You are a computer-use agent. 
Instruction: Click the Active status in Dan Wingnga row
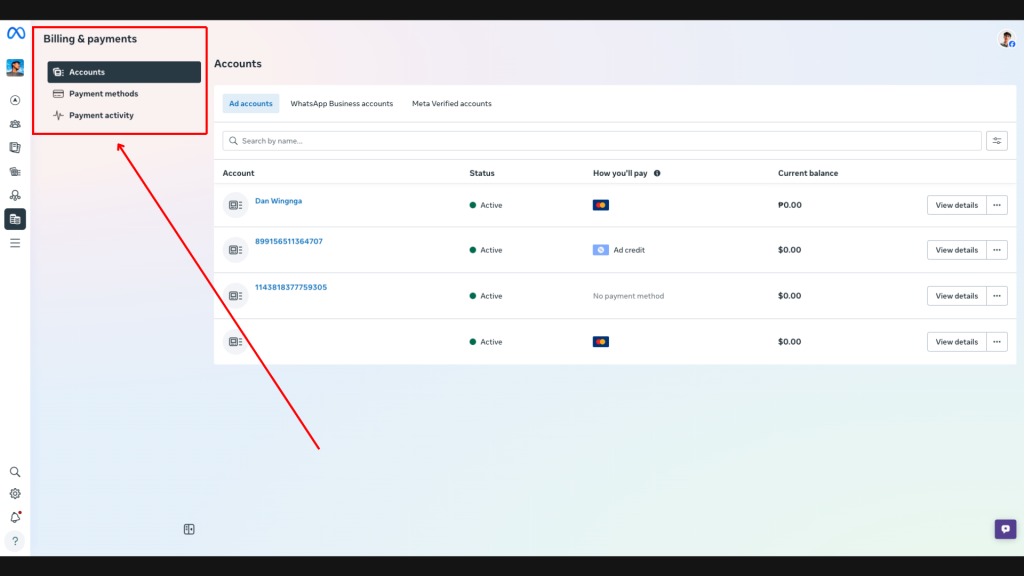(x=486, y=205)
